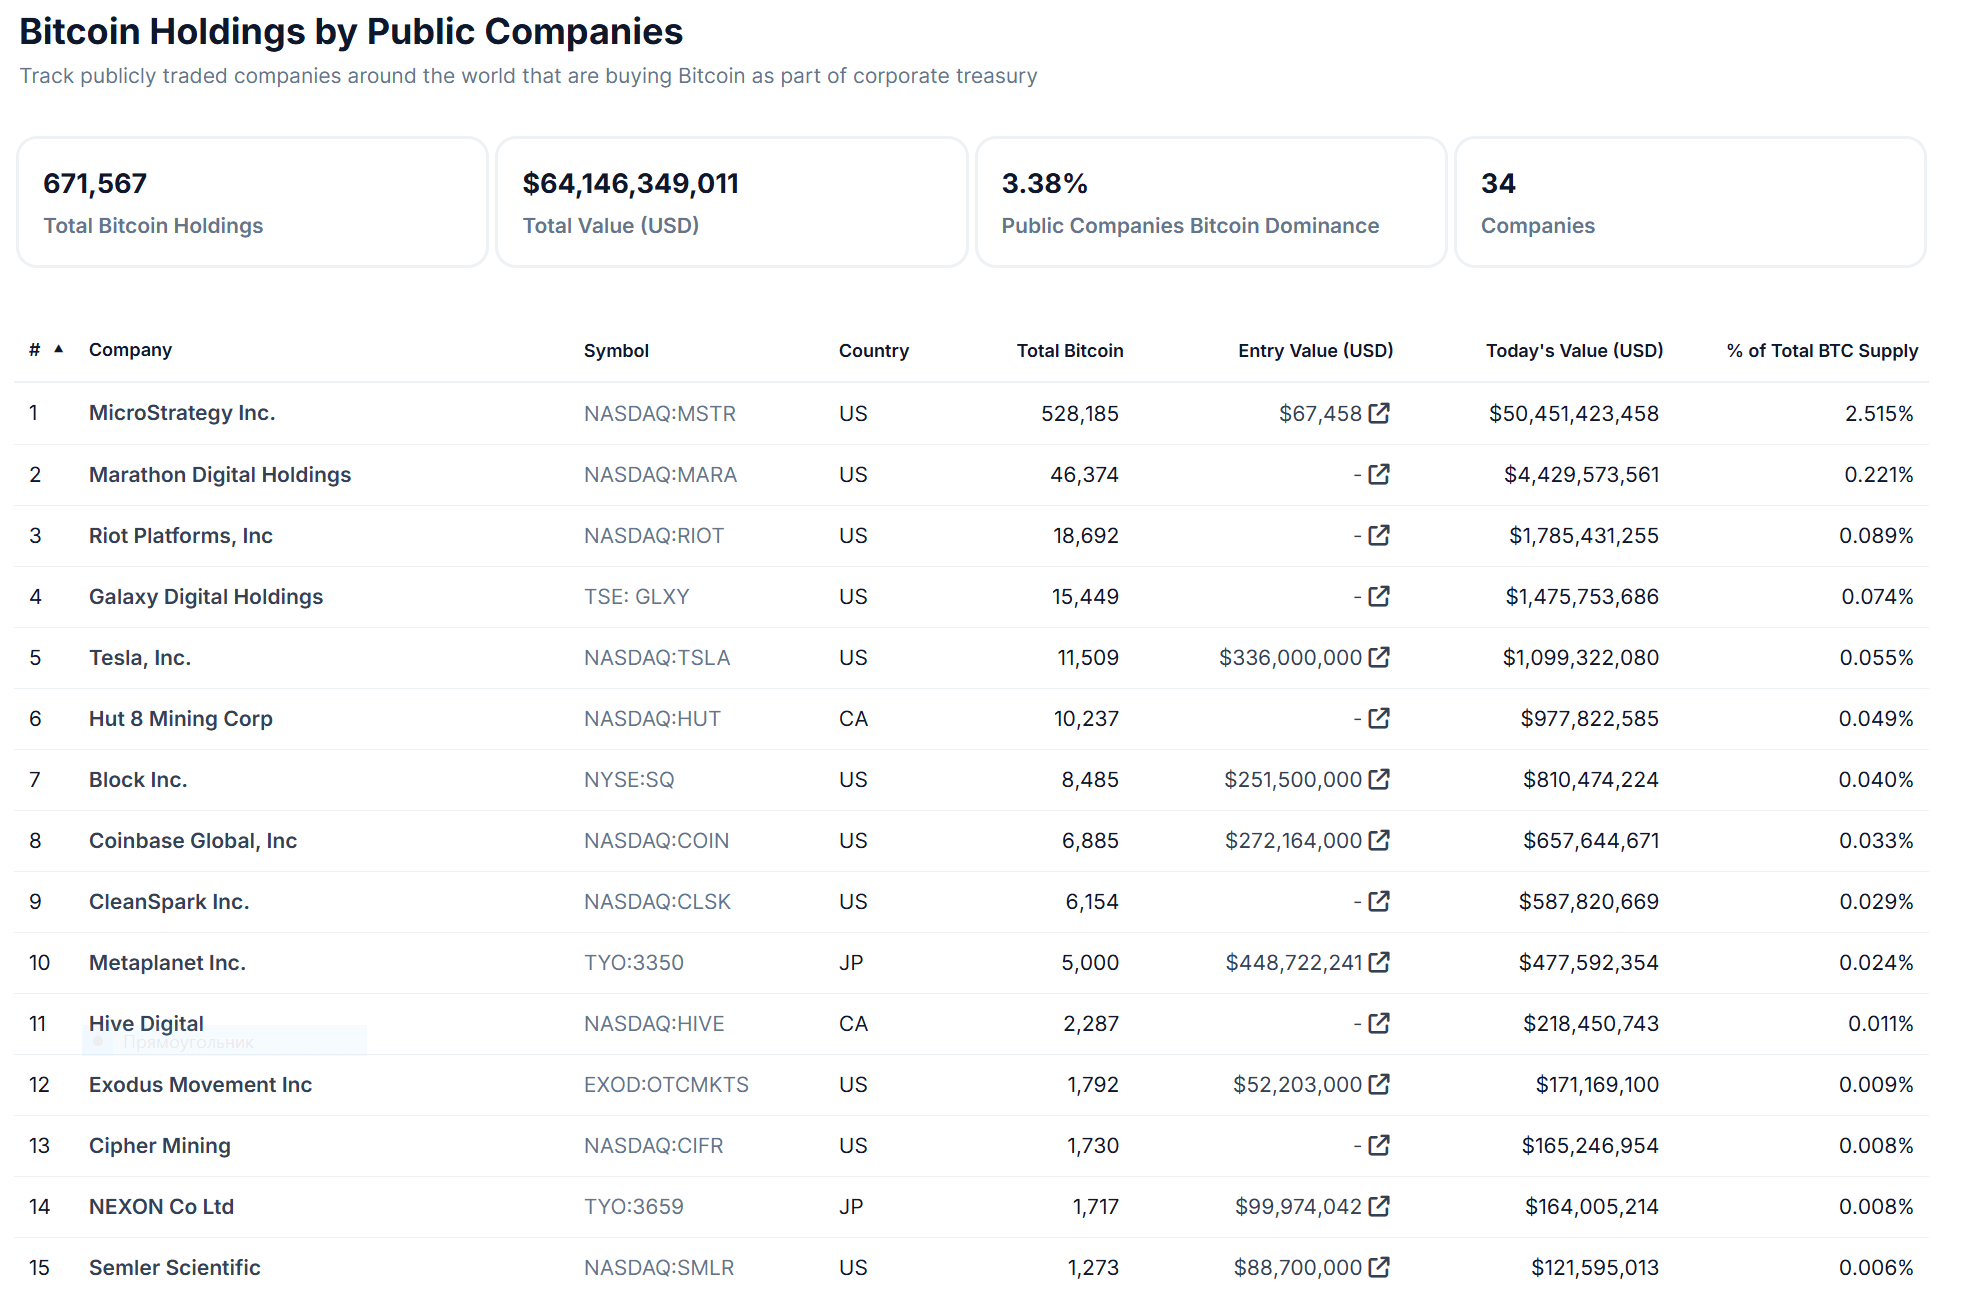Click the EXOD:OTCMKTS symbol text
This screenshot has width=1988, height=1298.
666,1085
